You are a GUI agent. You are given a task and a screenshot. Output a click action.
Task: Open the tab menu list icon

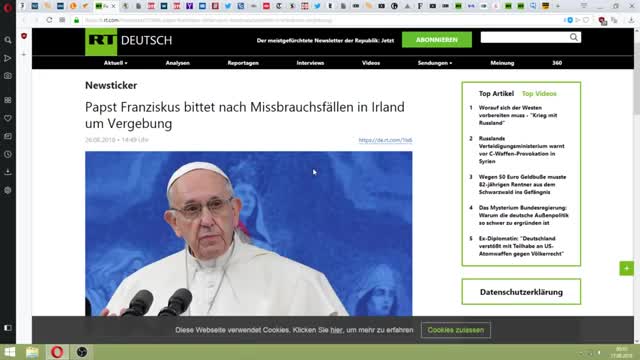coord(584,6)
